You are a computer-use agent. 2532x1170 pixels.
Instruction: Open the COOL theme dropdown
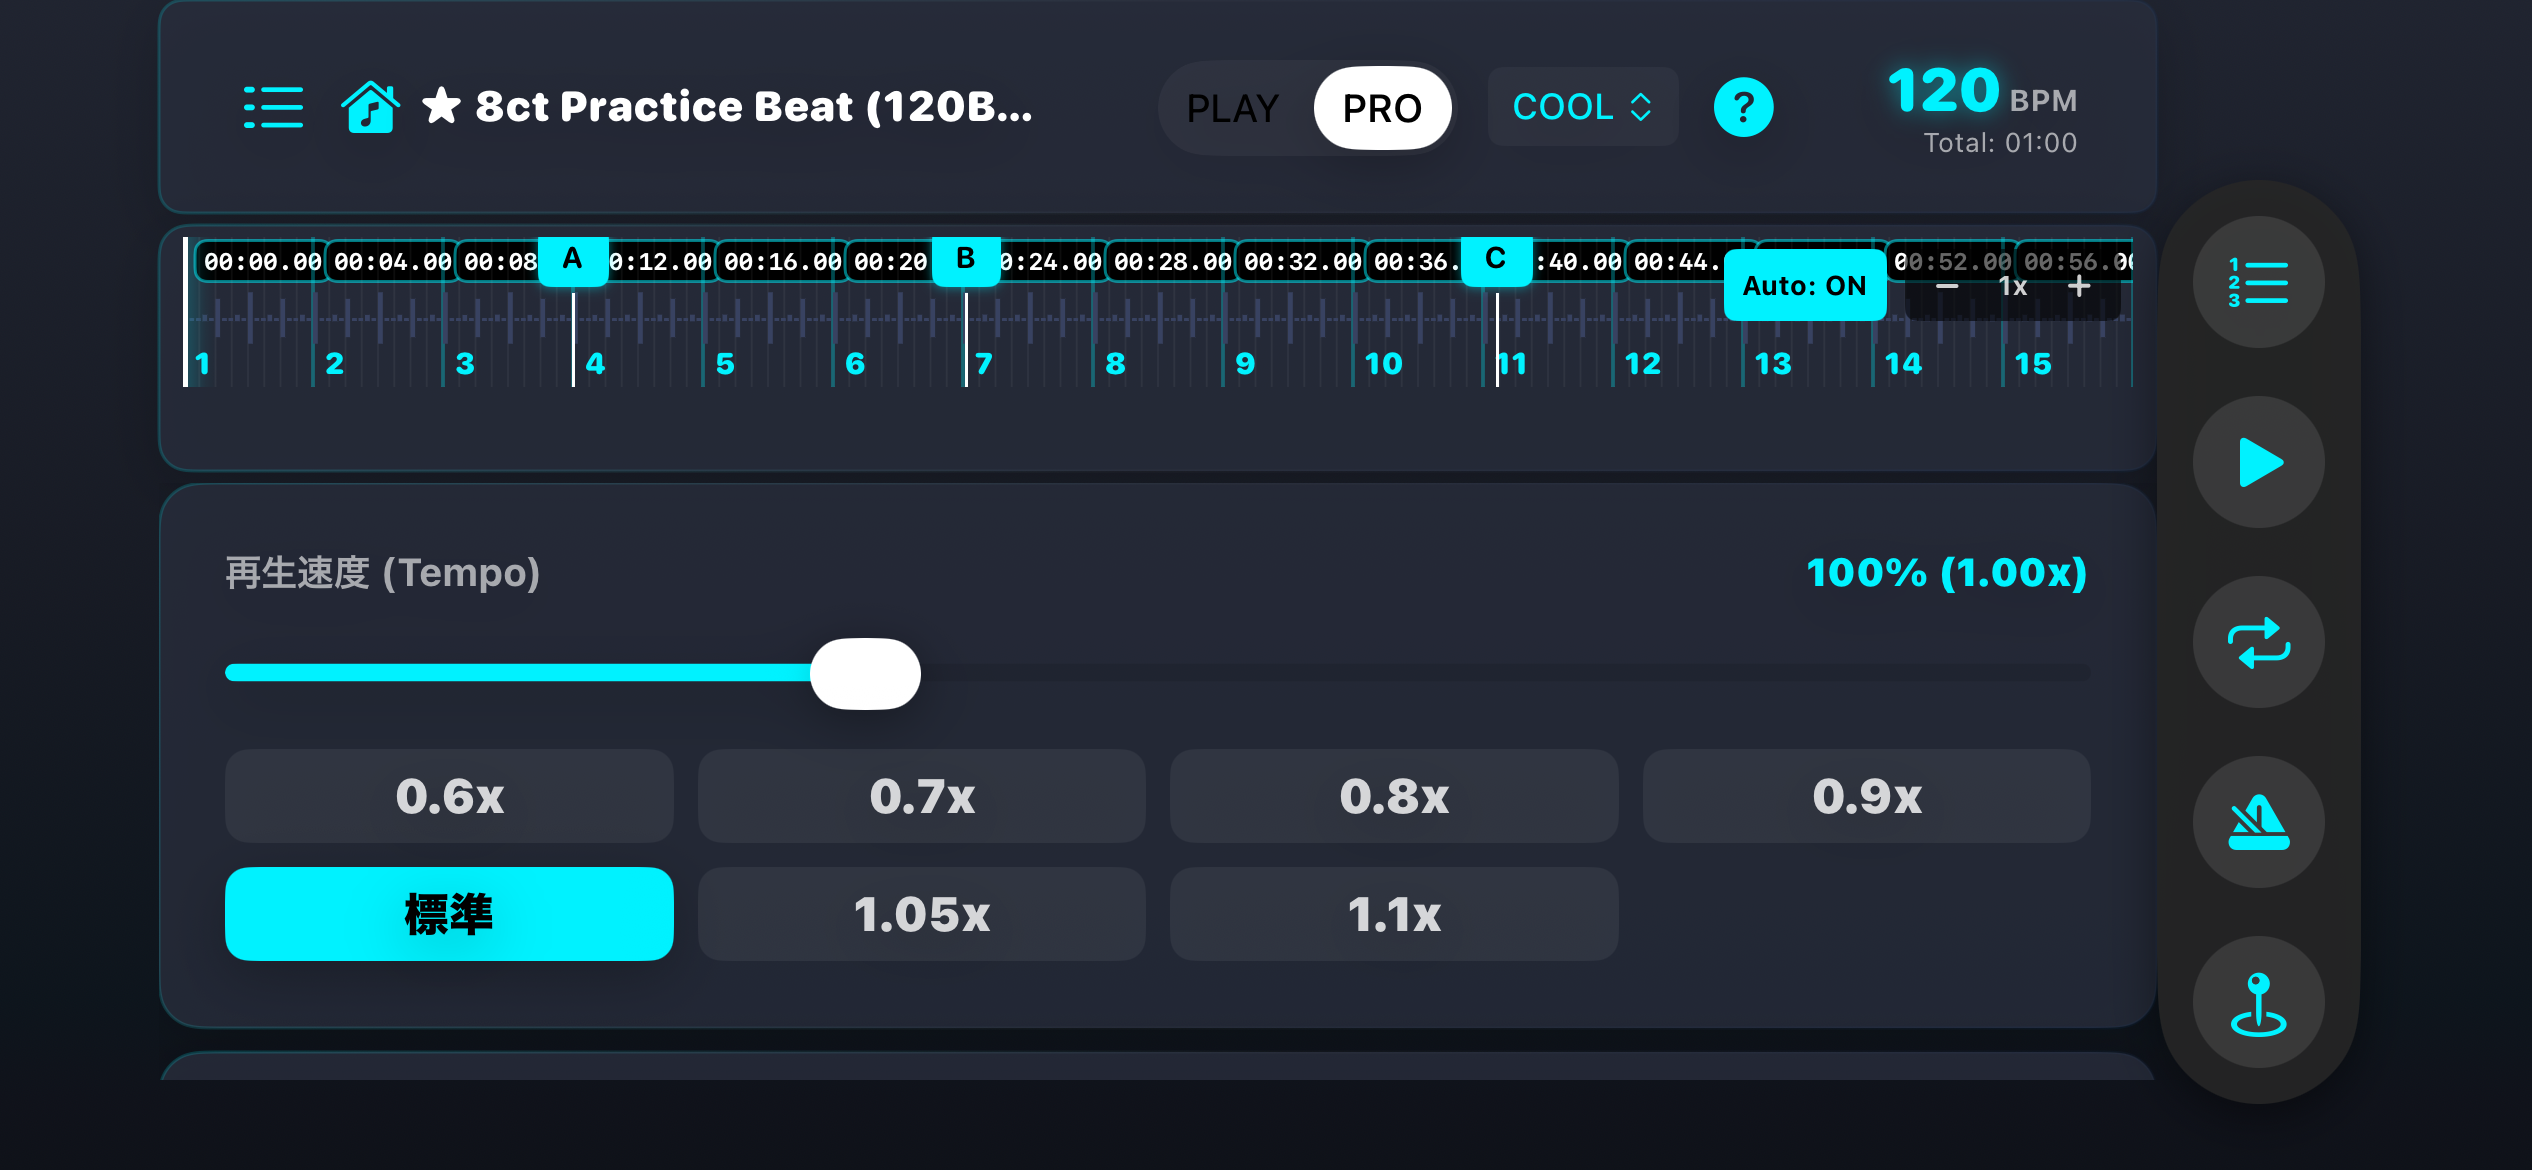pos(1582,107)
